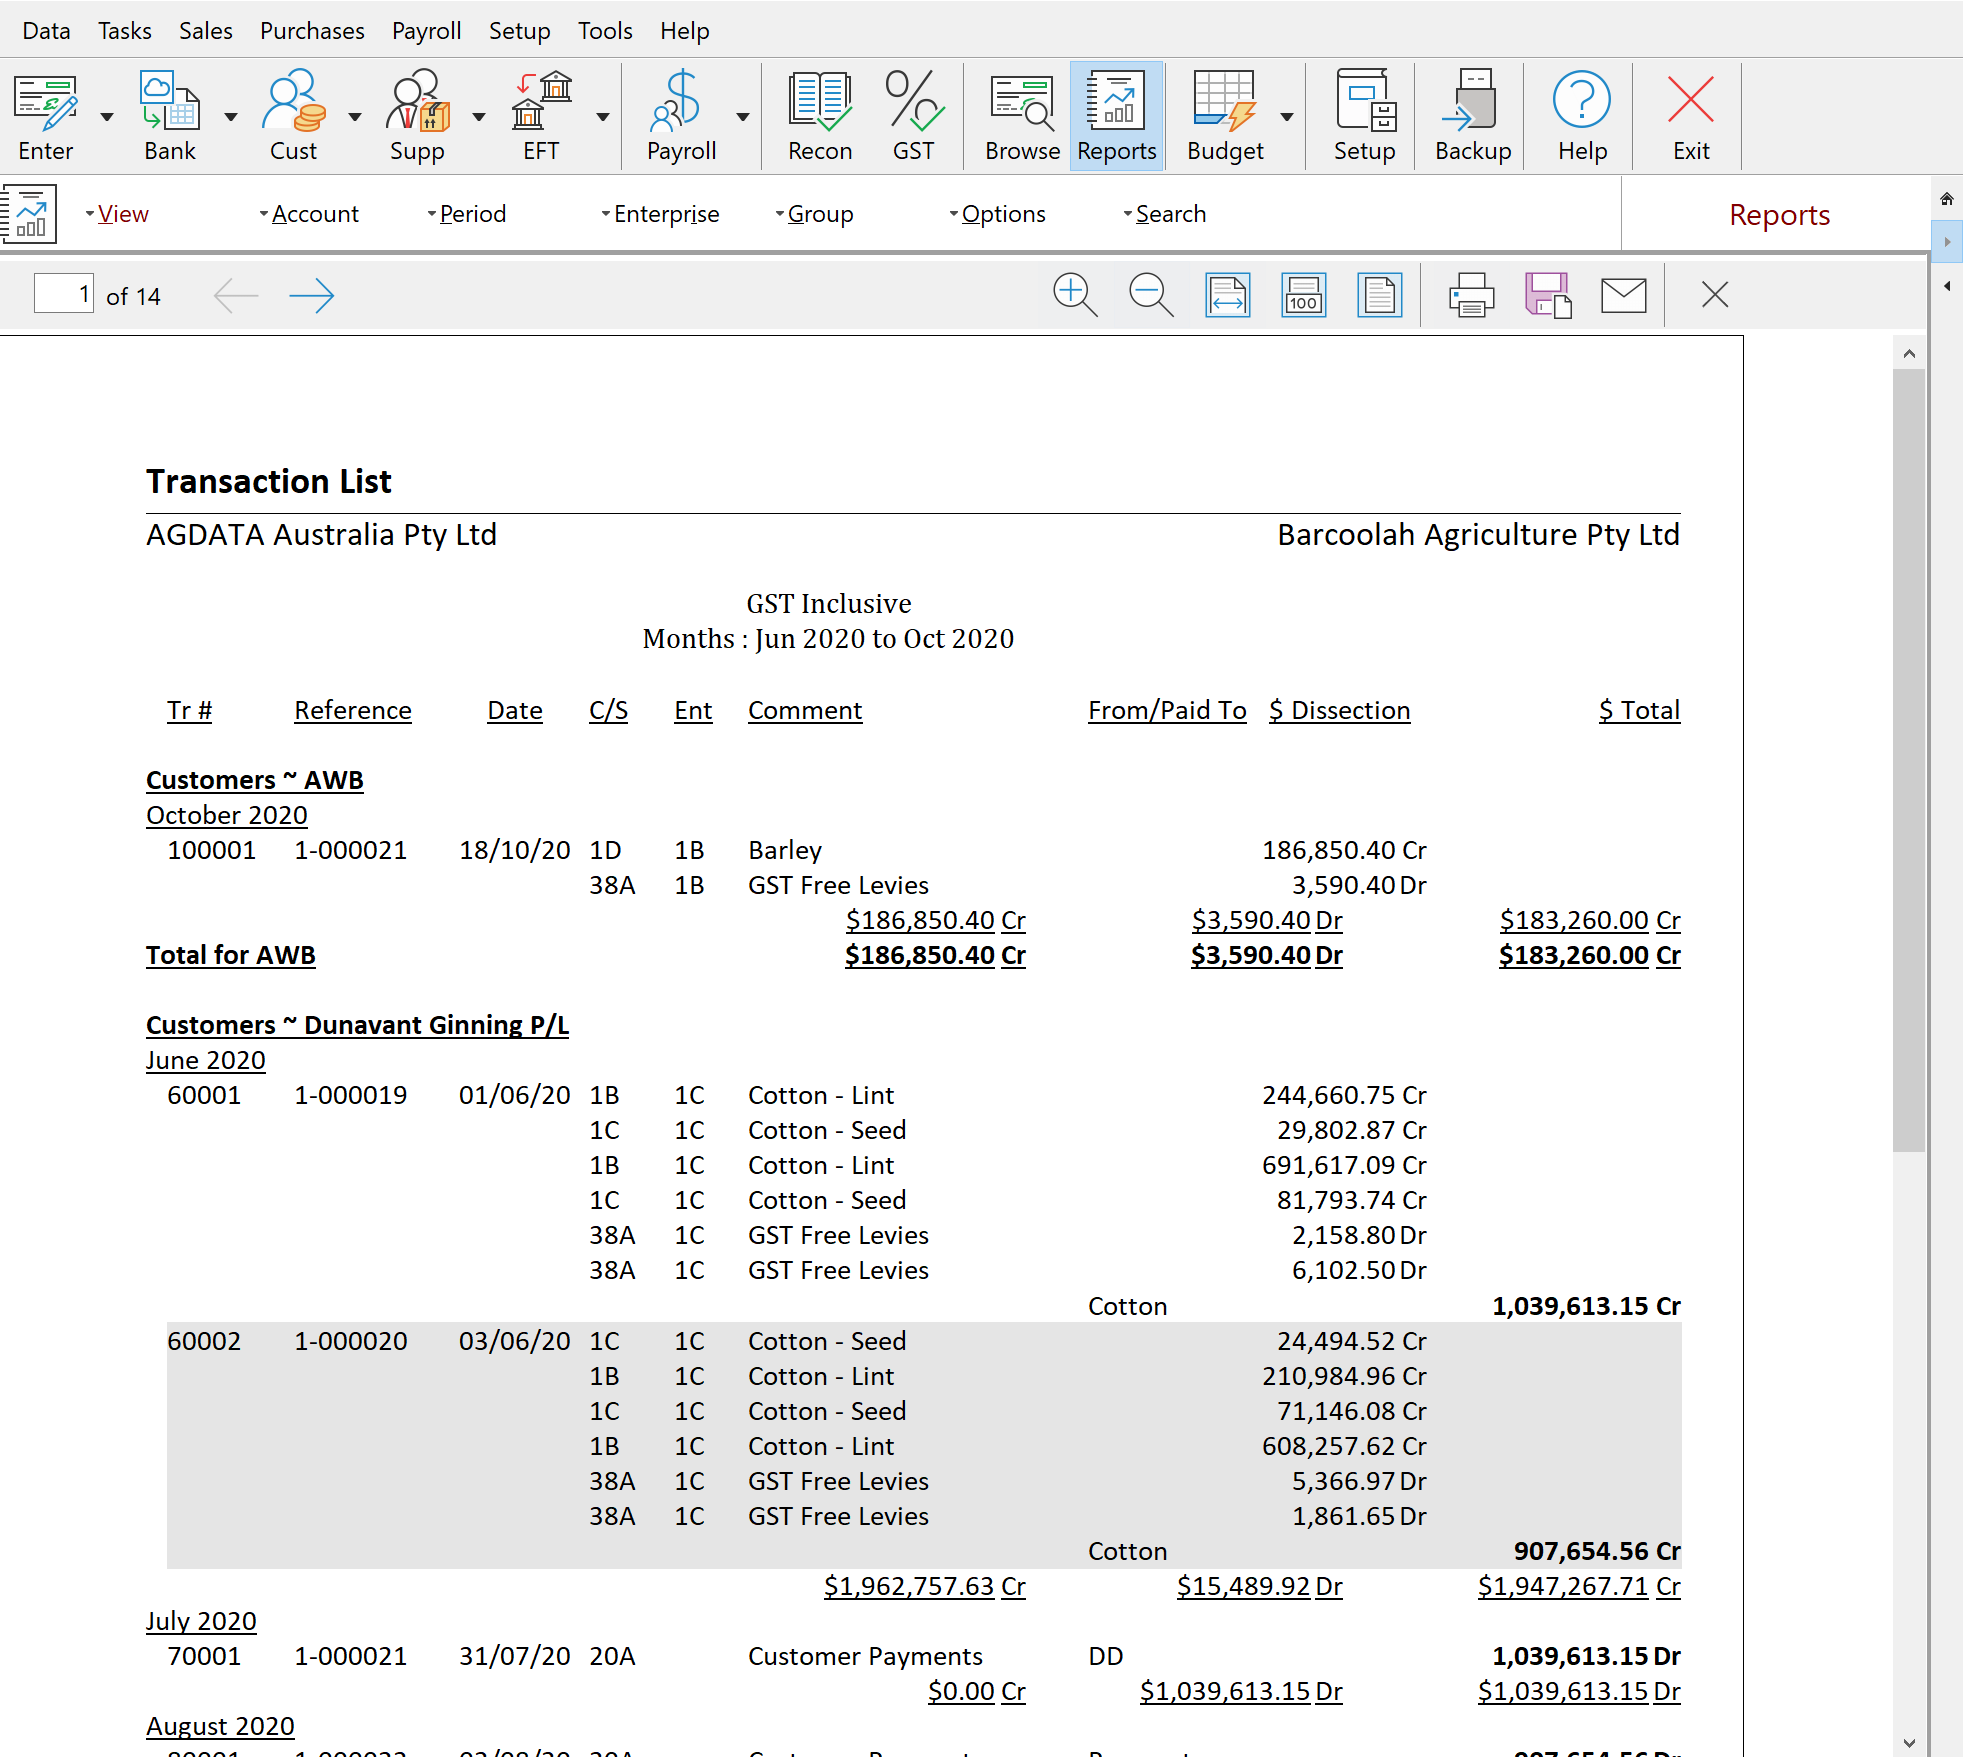Open the Sales menu

pos(206,31)
